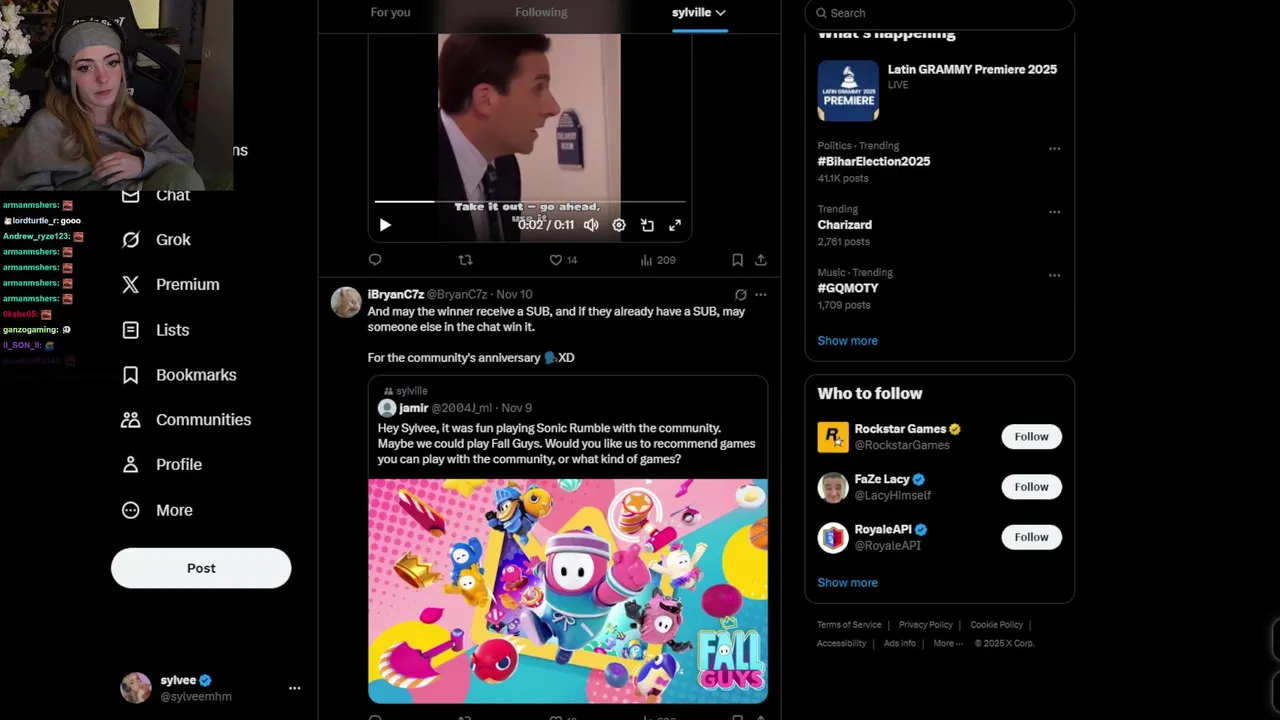The height and width of the screenshot is (720, 1280).
Task: Repost the video post
Action: click(x=465, y=260)
